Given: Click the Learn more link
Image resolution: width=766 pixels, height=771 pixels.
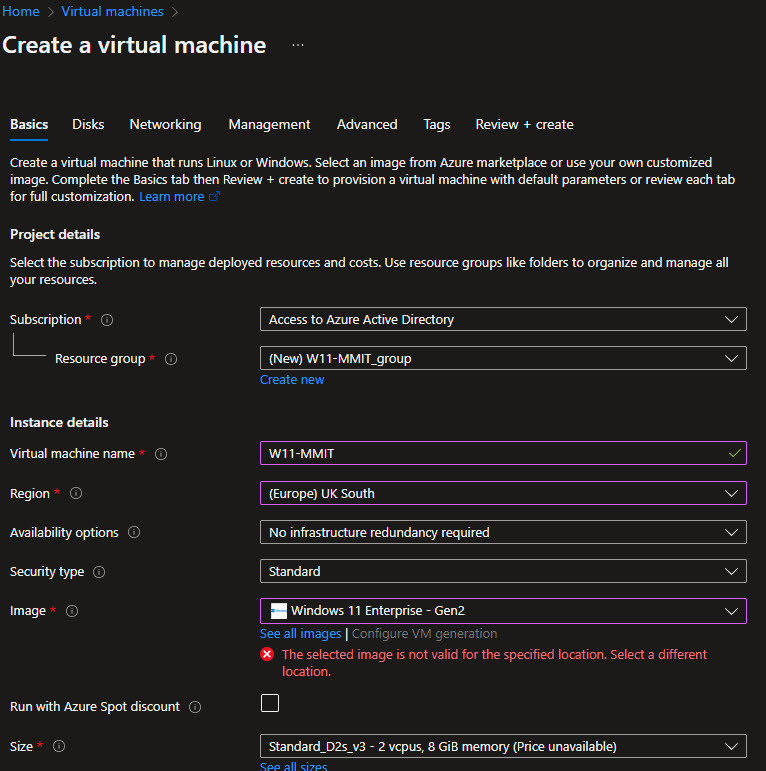Looking at the screenshot, I should point(172,197).
